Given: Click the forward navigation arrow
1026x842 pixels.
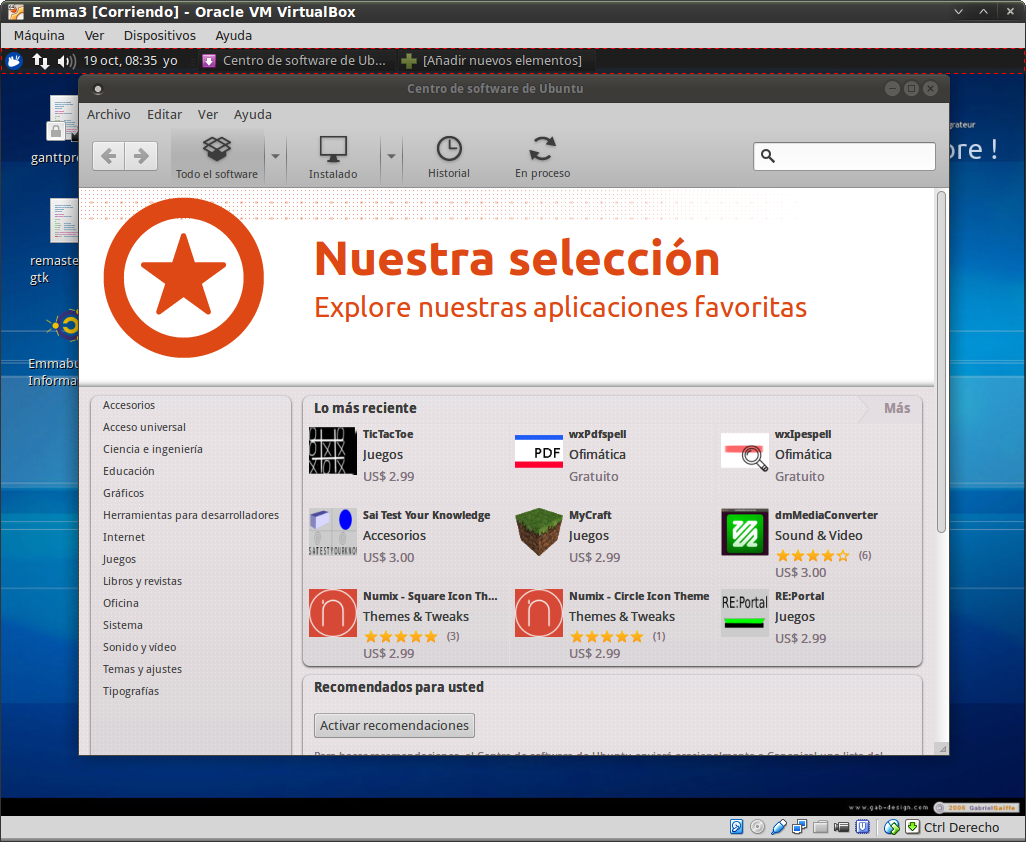Looking at the screenshot, I should (141, 156).
